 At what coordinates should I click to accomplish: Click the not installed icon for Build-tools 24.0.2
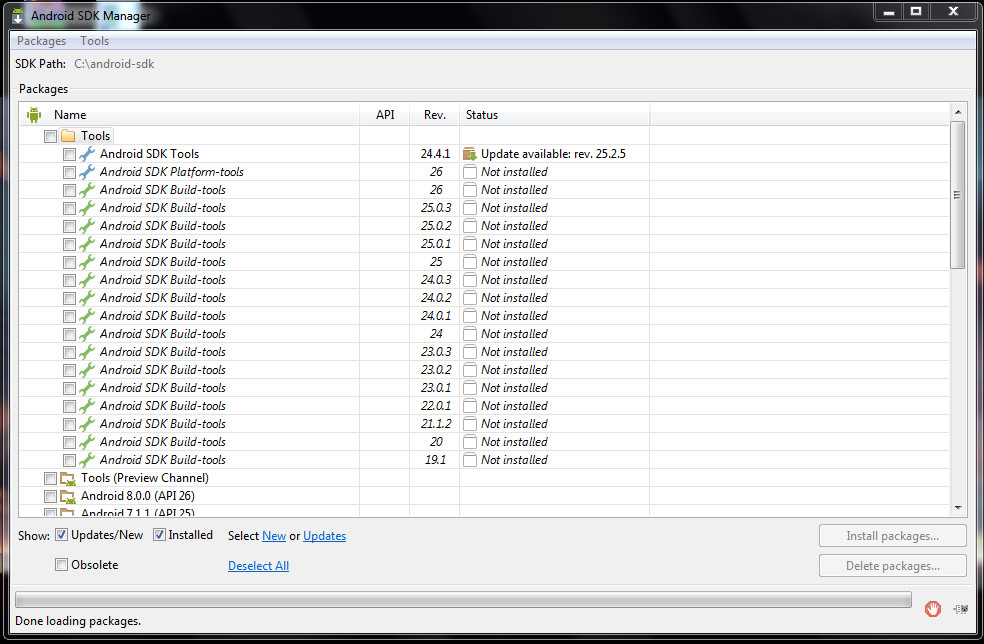[469, 298]
